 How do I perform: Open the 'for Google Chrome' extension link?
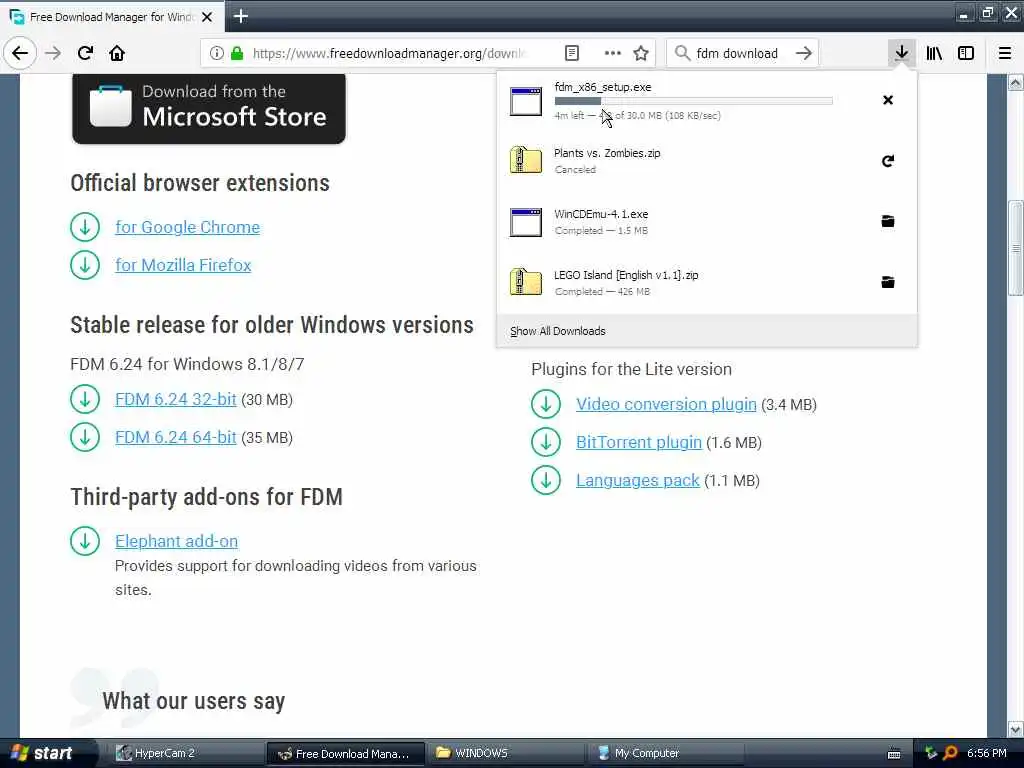tap(187, 227)
